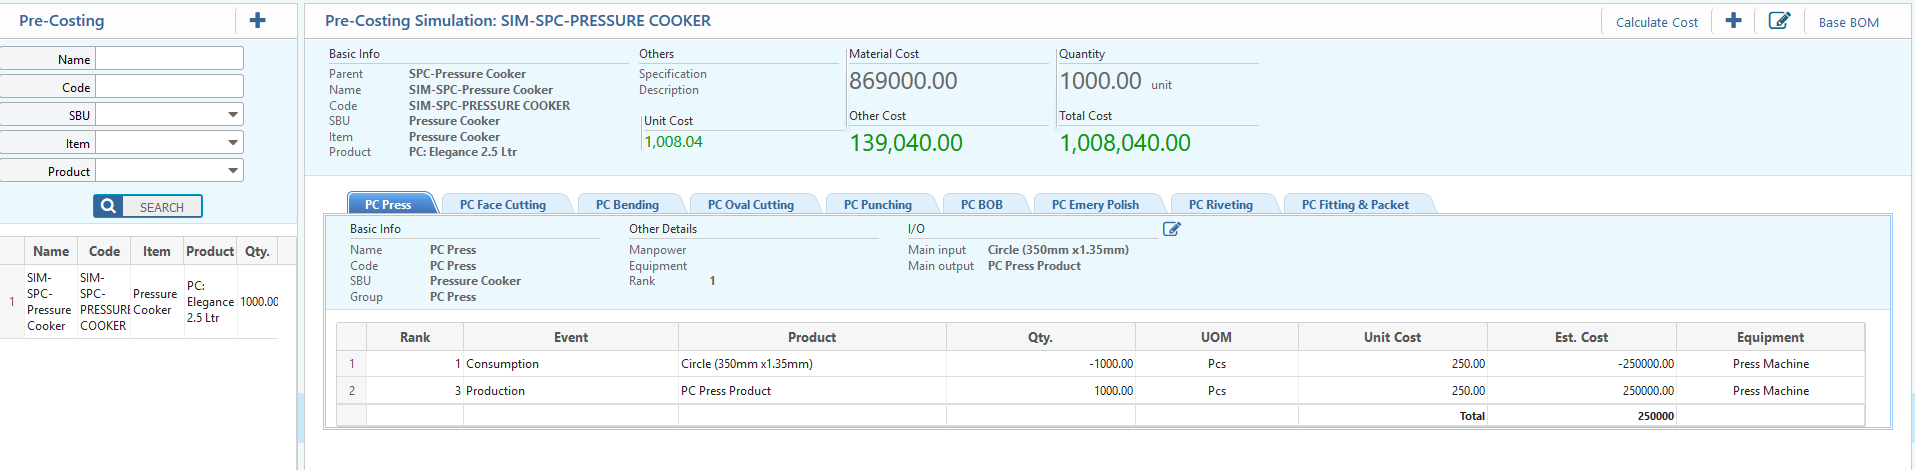
Task: Click the magnifier Search icon
Action: [108, 206]
